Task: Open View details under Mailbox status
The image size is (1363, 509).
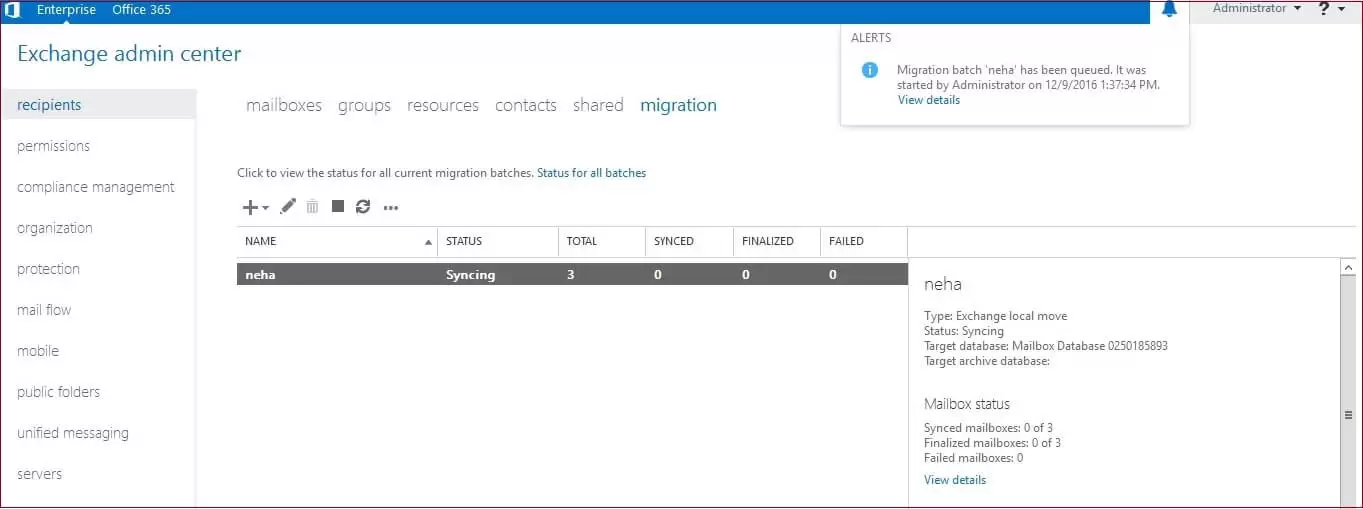Action: [x=954, y=480]
